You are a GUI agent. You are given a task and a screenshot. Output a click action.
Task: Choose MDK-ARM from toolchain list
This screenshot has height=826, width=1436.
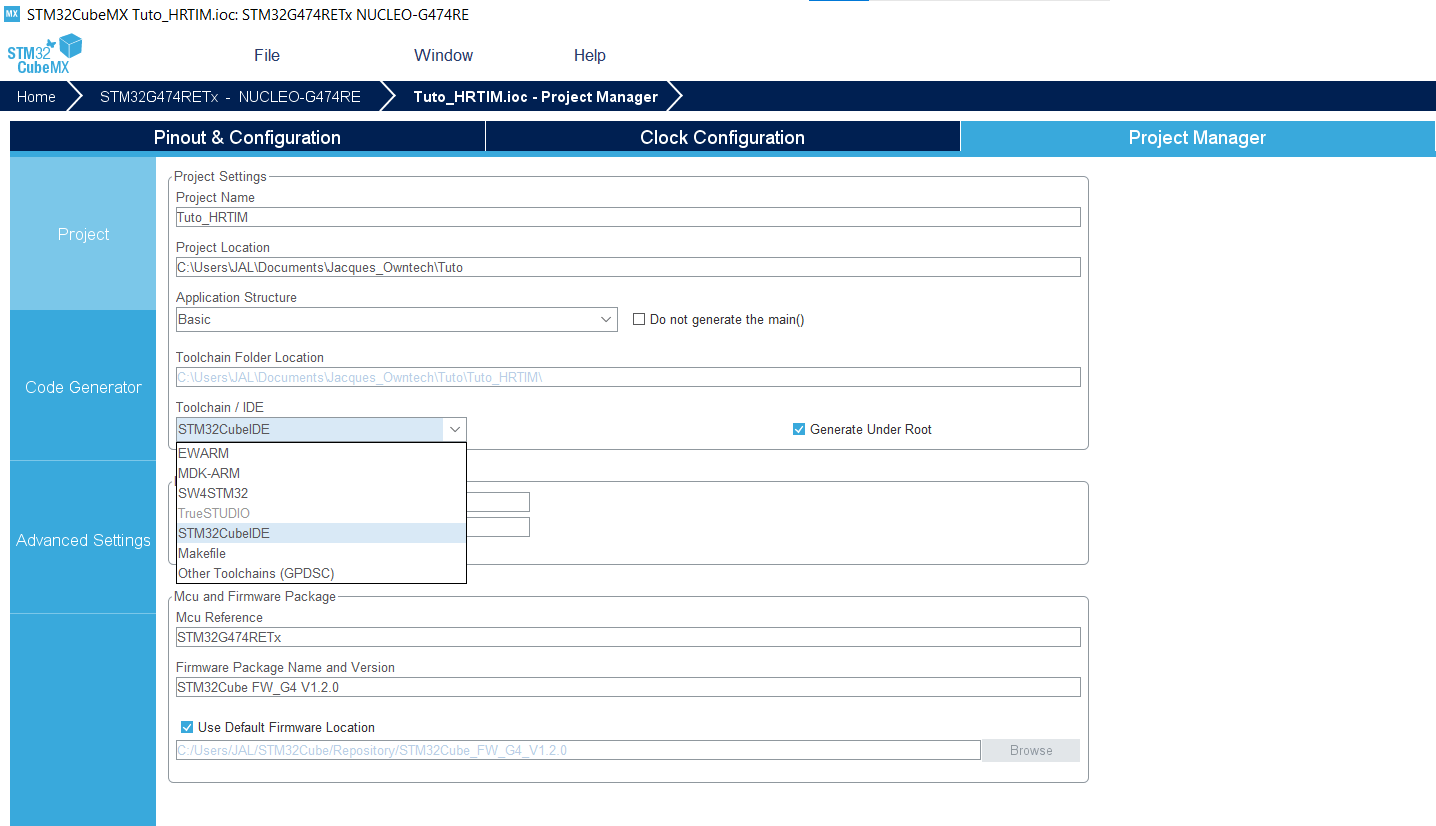click(x=321, y=473)
